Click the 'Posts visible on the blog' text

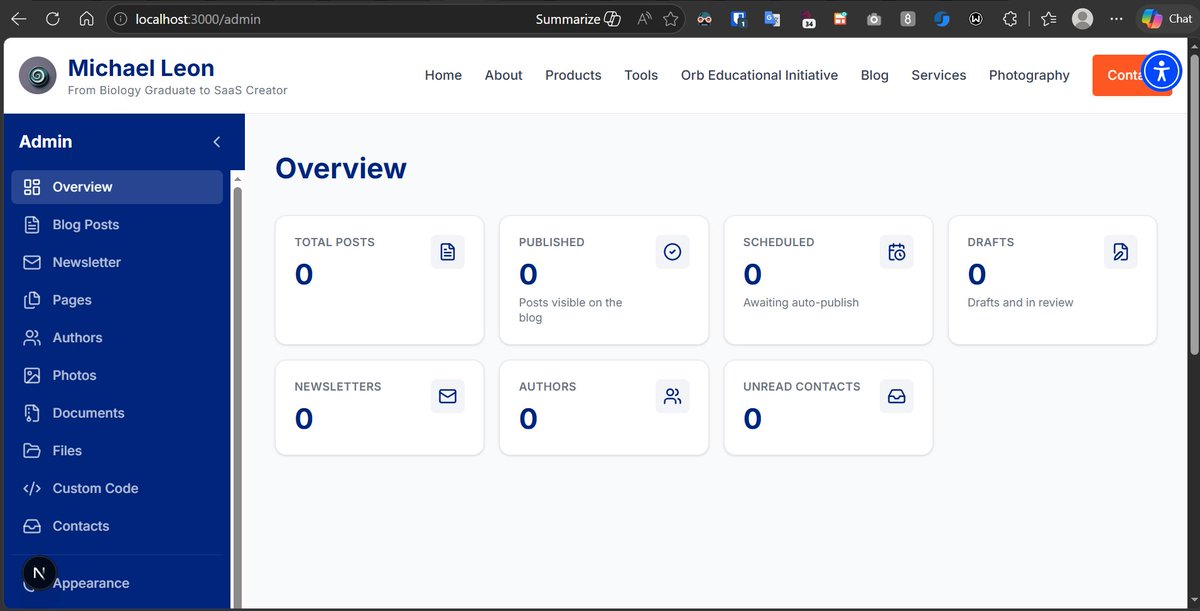(570, 310)
